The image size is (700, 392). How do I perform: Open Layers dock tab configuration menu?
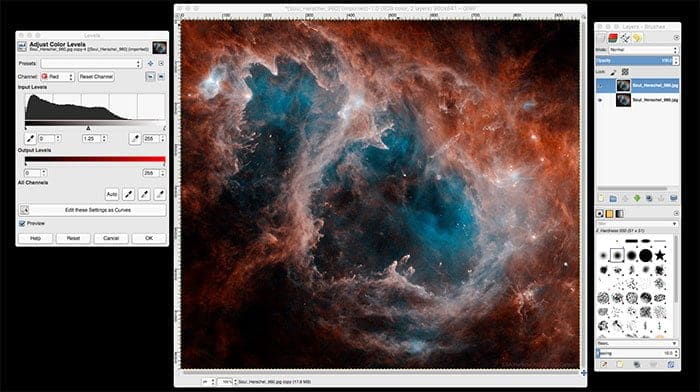(x=676, y=38)
